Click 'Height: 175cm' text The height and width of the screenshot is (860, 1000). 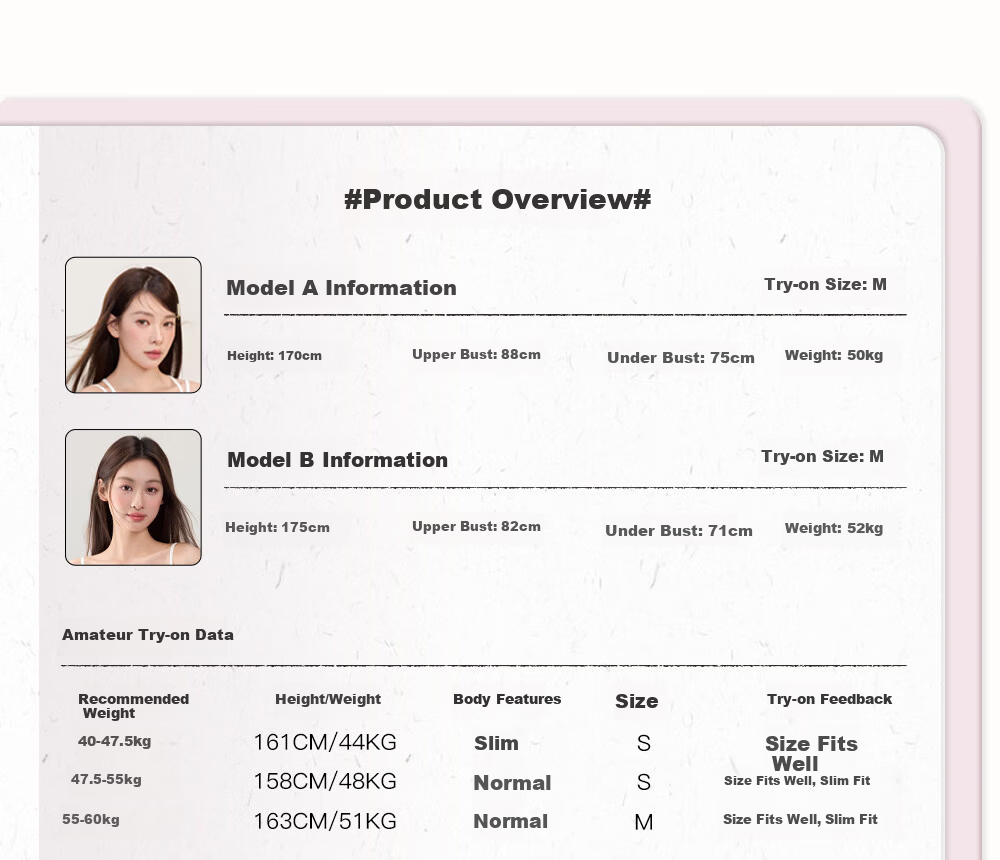coord(277,528)
